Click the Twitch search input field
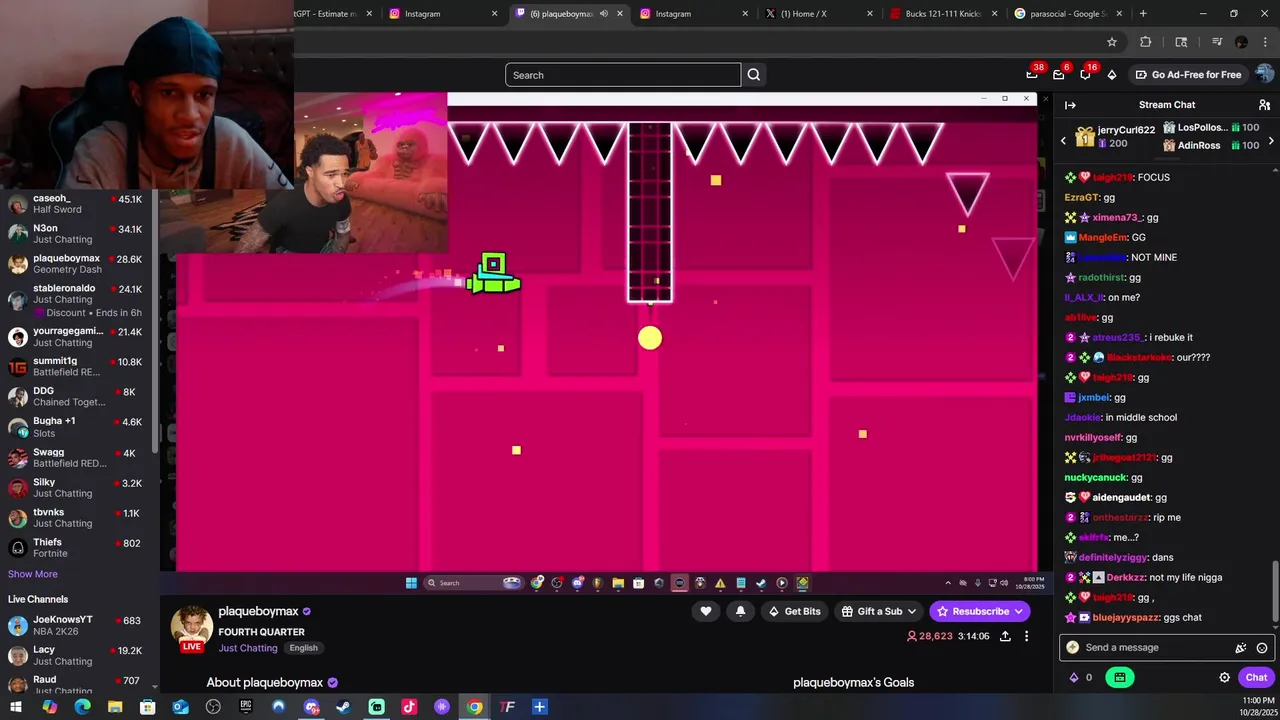1280x720 pixels. point(623,75)
